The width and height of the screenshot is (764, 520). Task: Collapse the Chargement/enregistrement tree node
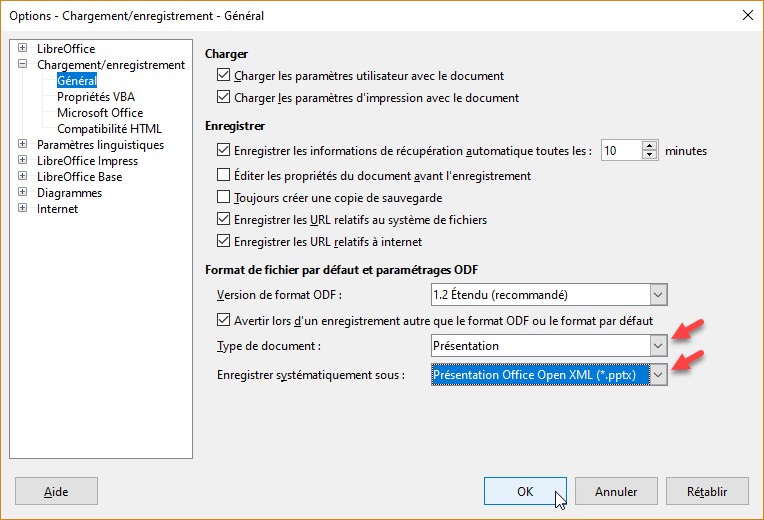(23, 64)
